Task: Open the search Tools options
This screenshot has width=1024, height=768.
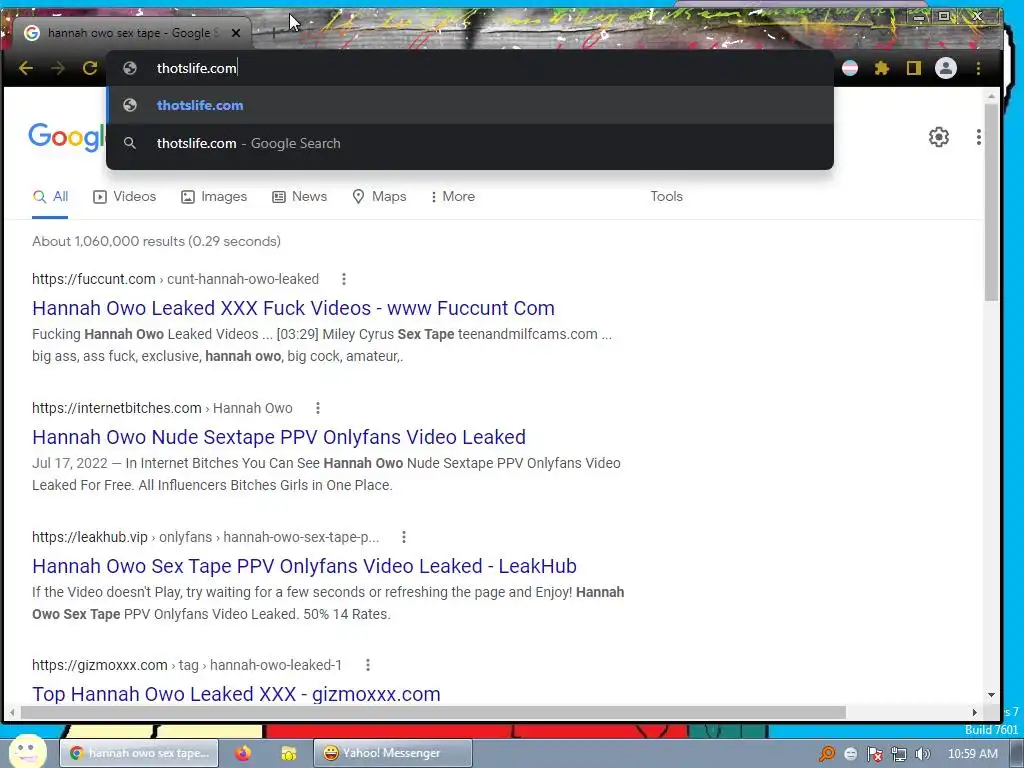Action: (x=666, y=197)
